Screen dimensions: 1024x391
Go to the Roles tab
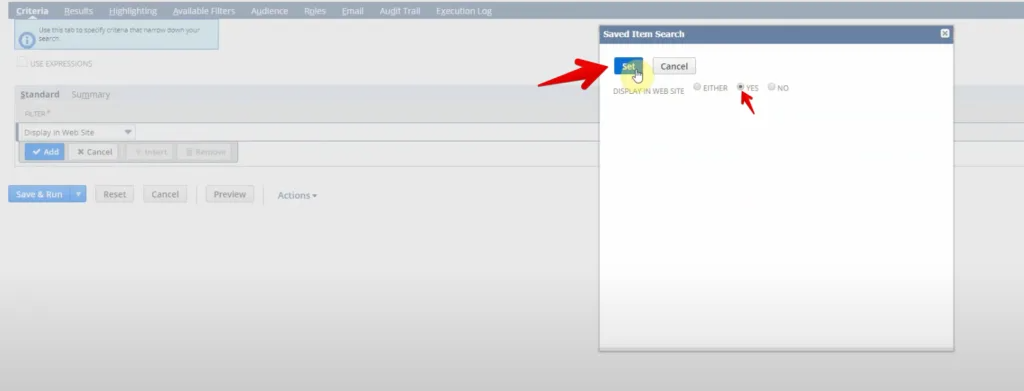315,11
